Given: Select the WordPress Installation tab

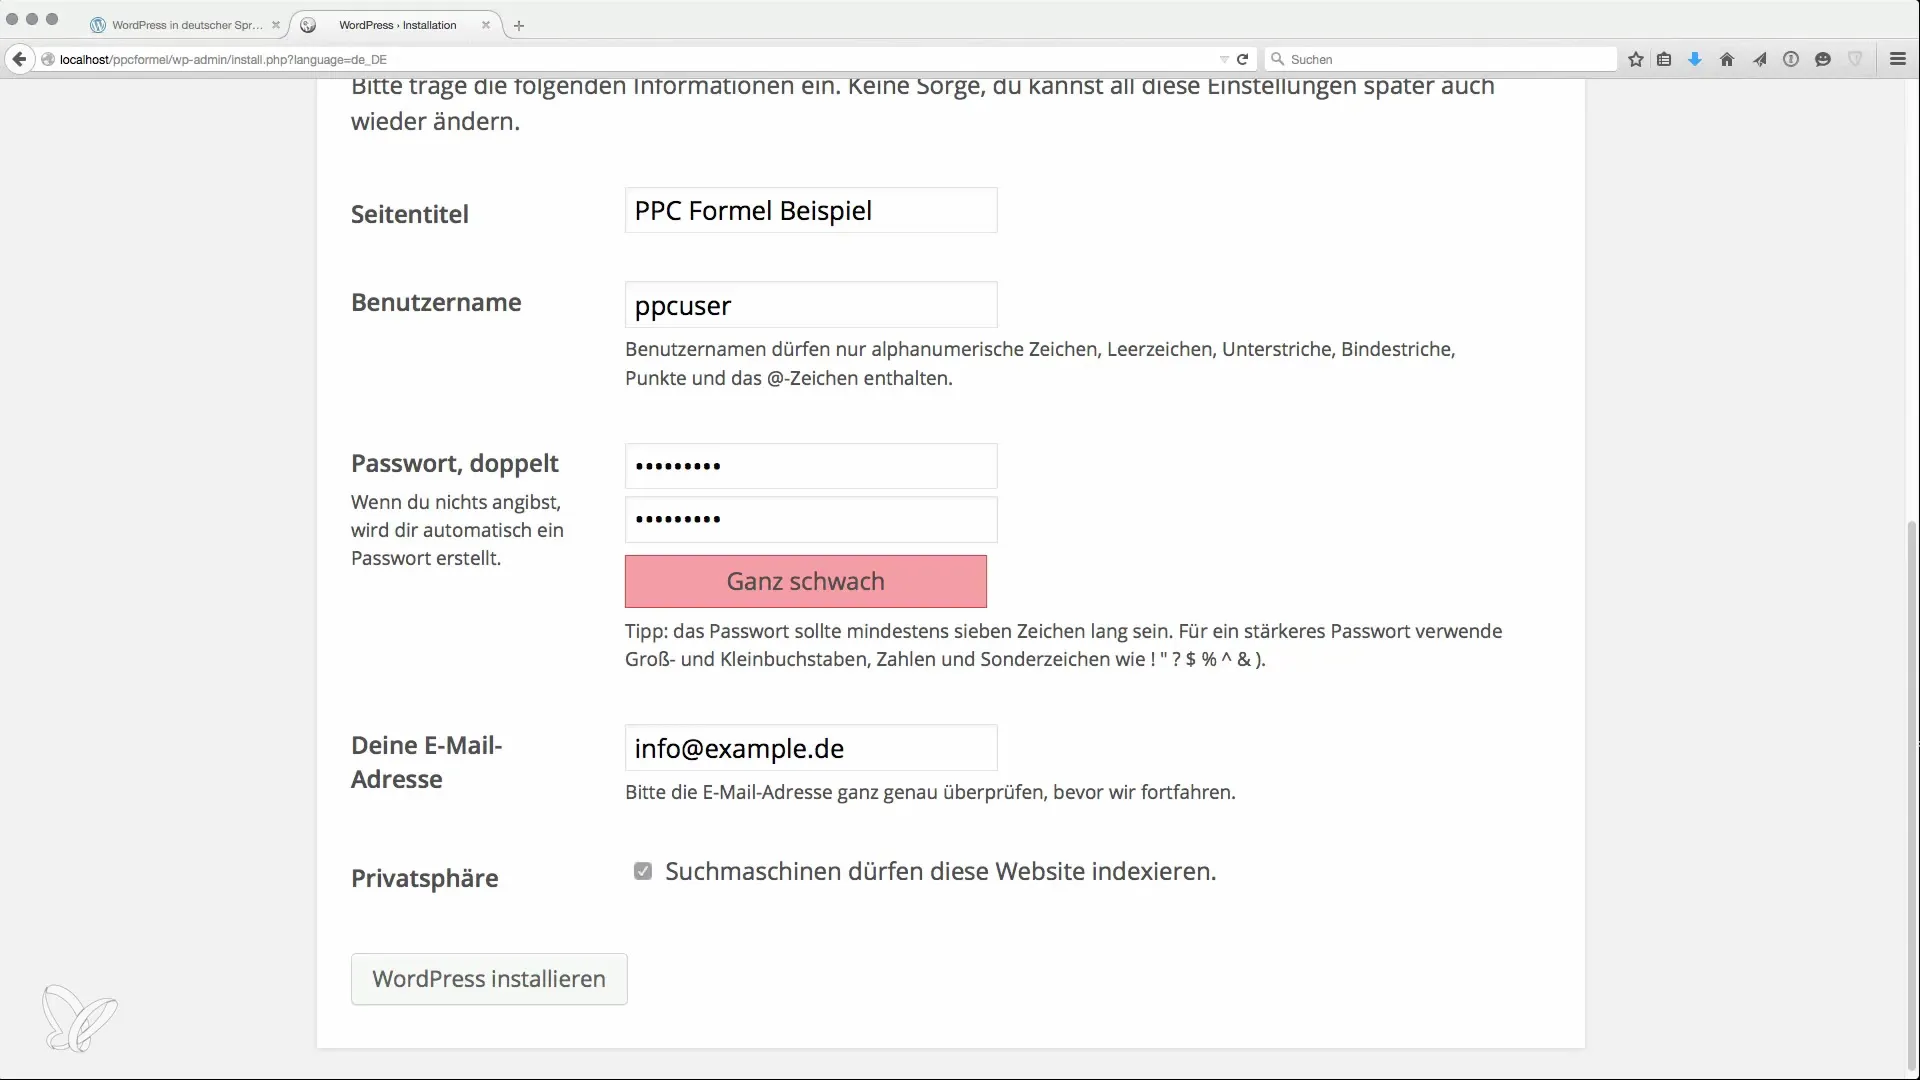Looking at the screenshot, I should [397, 25].
